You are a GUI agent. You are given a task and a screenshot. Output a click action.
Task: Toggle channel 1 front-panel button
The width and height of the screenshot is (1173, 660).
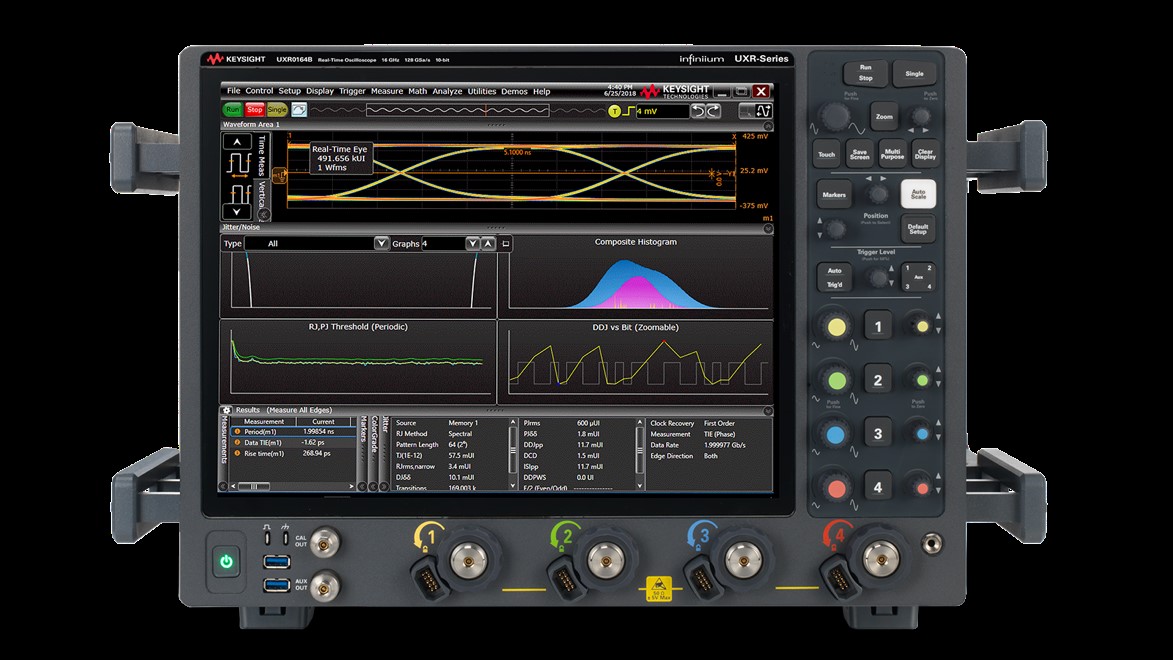click(878, 326)
